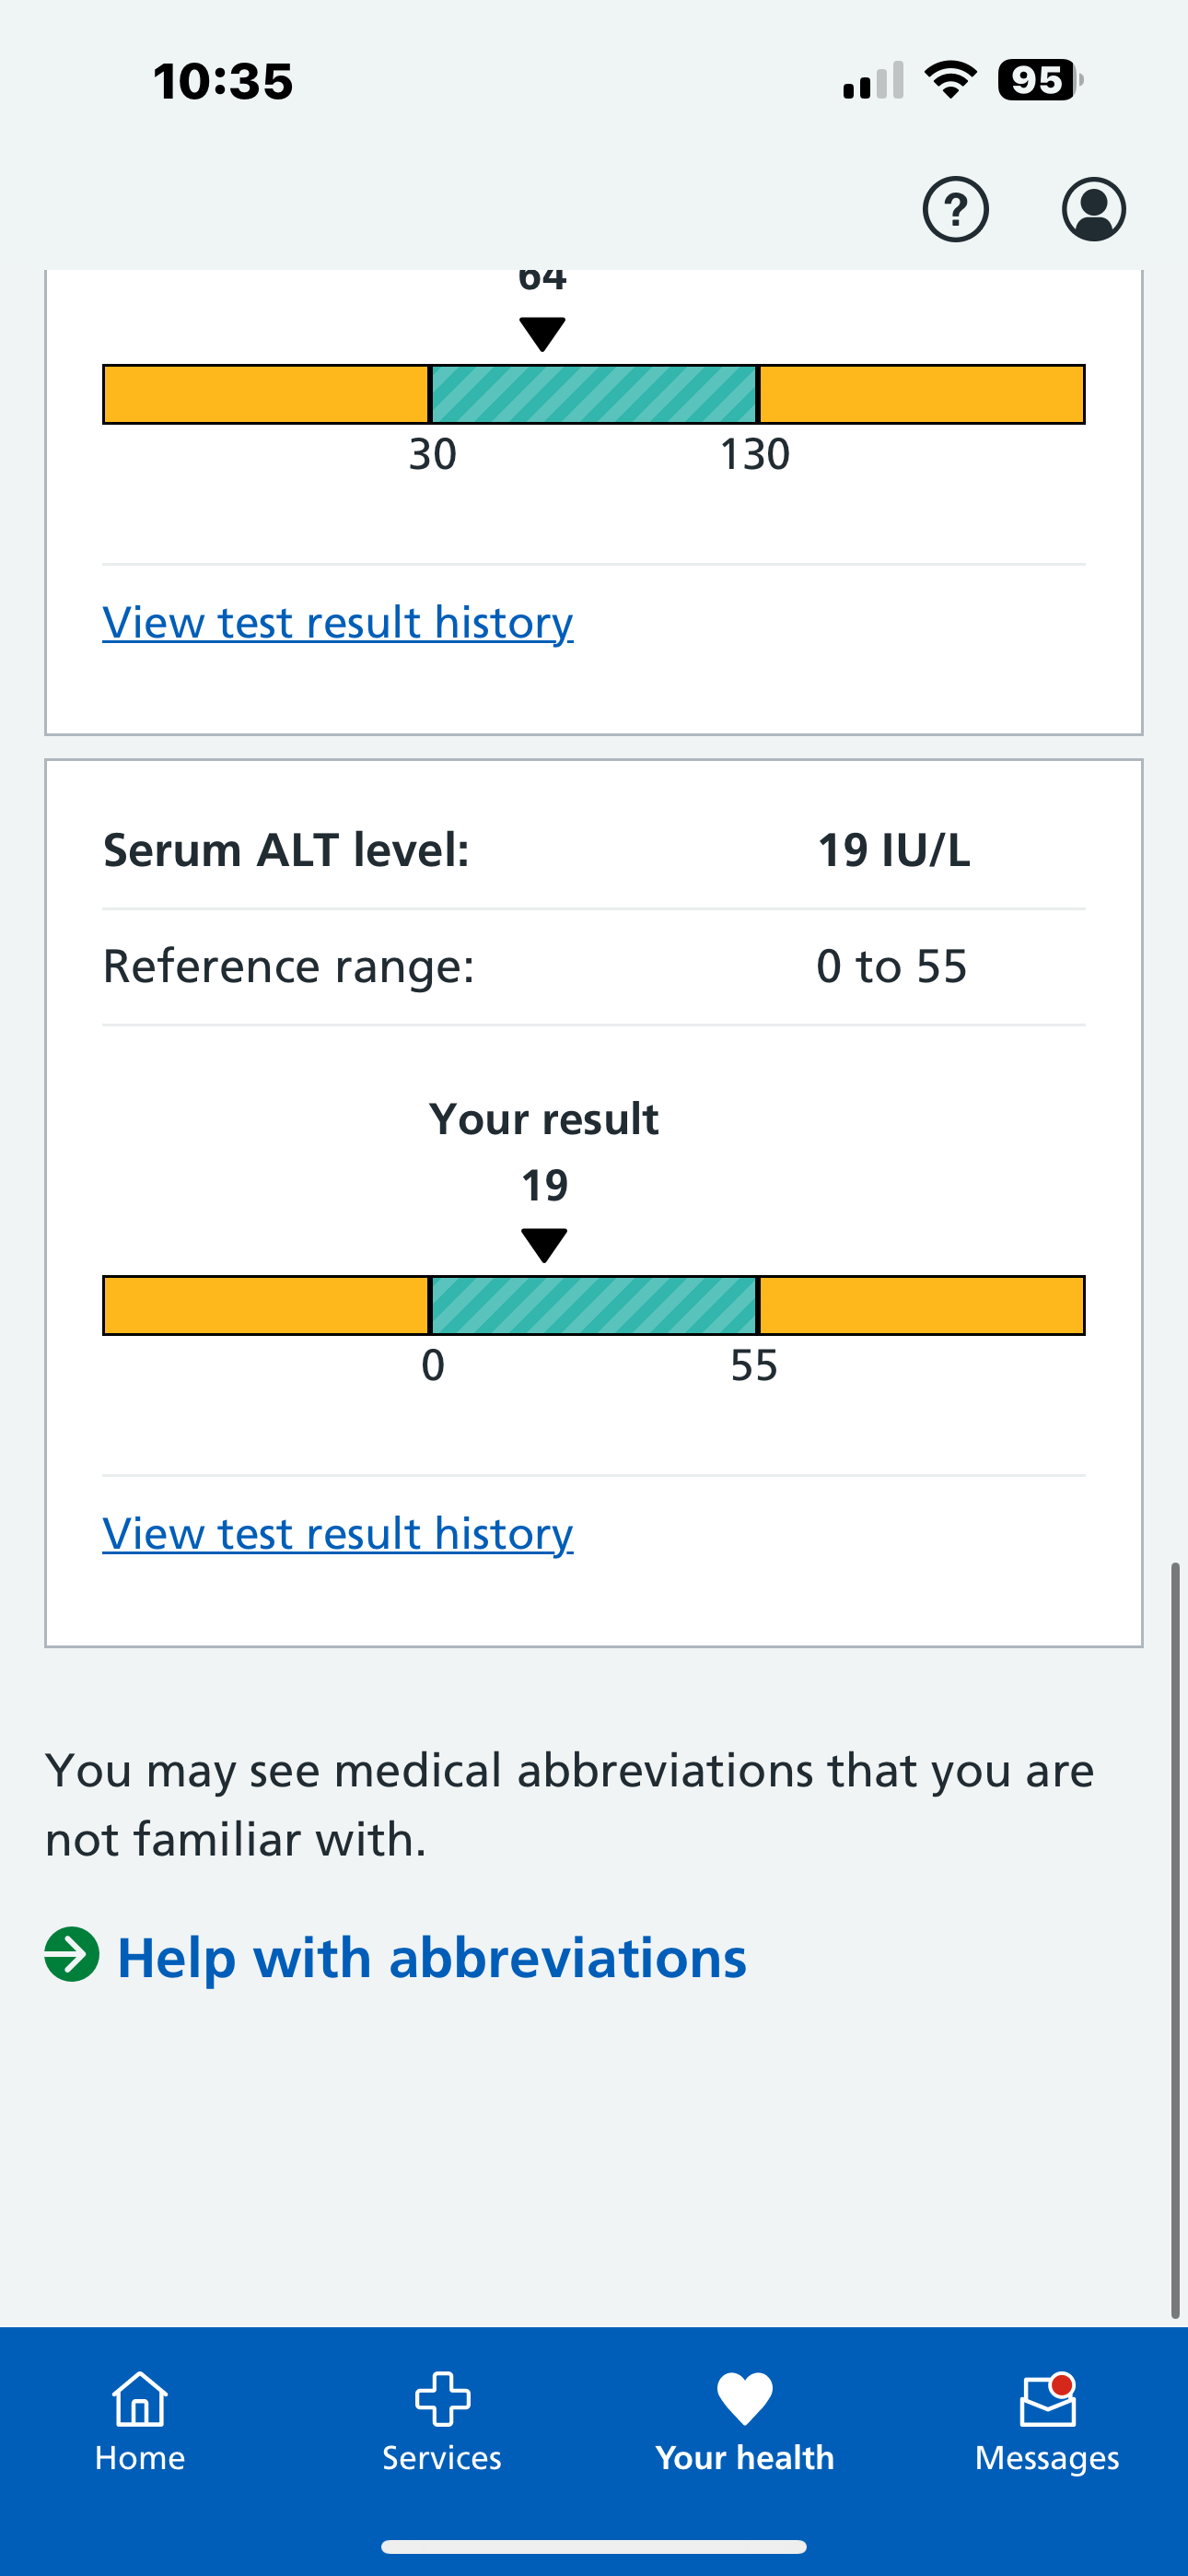Tap the Your health heart icon

[x=745, y=2398]
